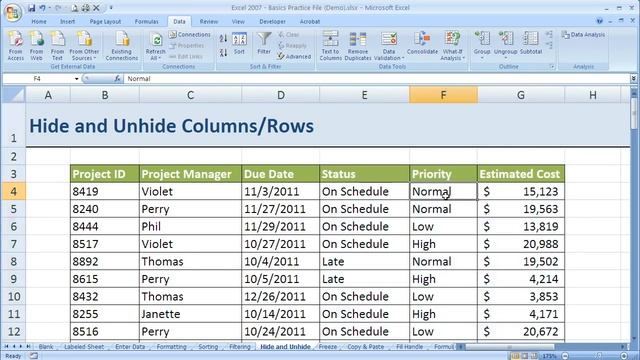Go to last sheet navigation arrow
This screenshot has height=360, width=640.
point(28,347)
